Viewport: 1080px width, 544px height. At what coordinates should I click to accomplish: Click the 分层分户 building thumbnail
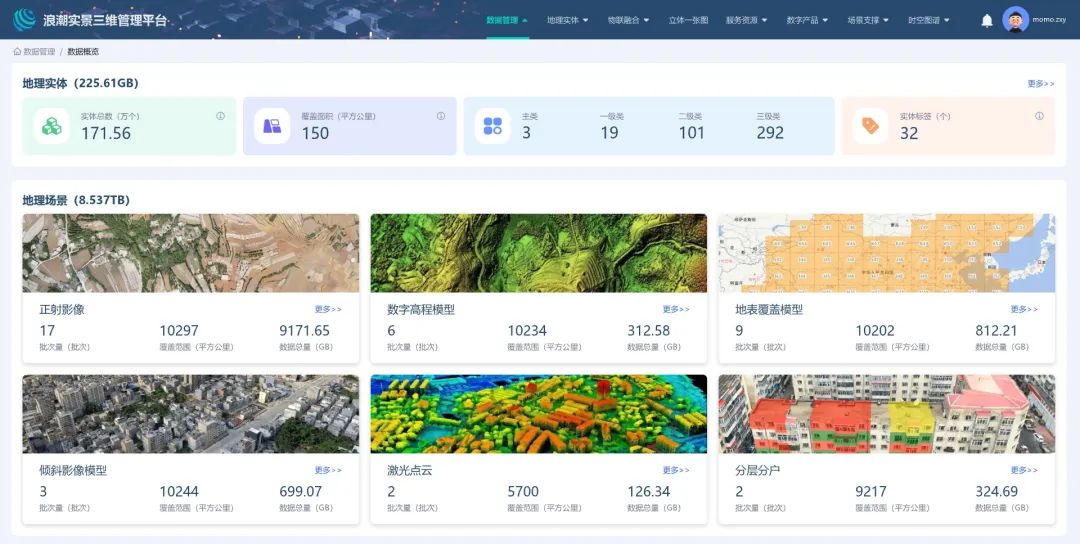point(886,414)
